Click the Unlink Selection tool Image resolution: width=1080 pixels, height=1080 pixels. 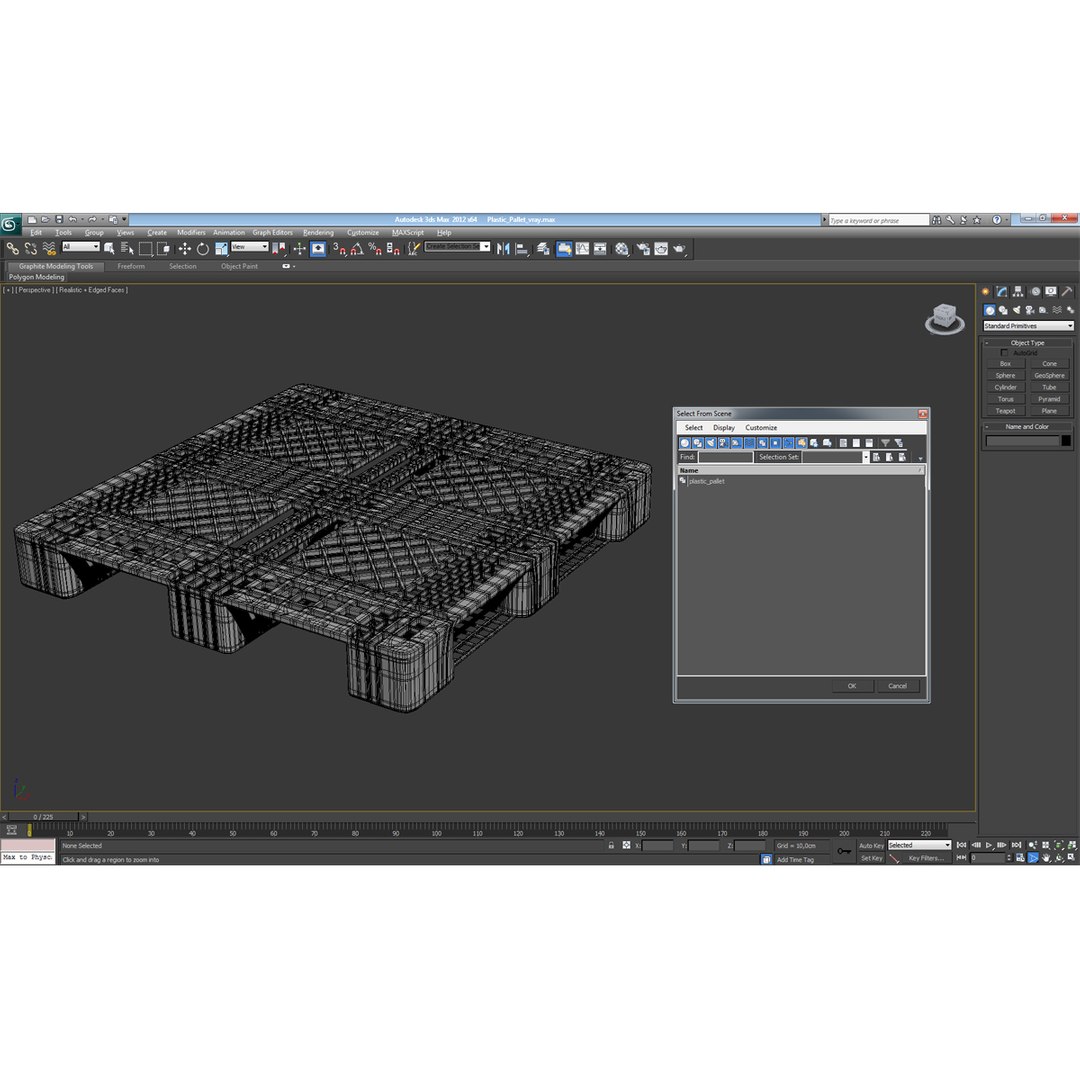pyautogui.click(x=30, y=249)
